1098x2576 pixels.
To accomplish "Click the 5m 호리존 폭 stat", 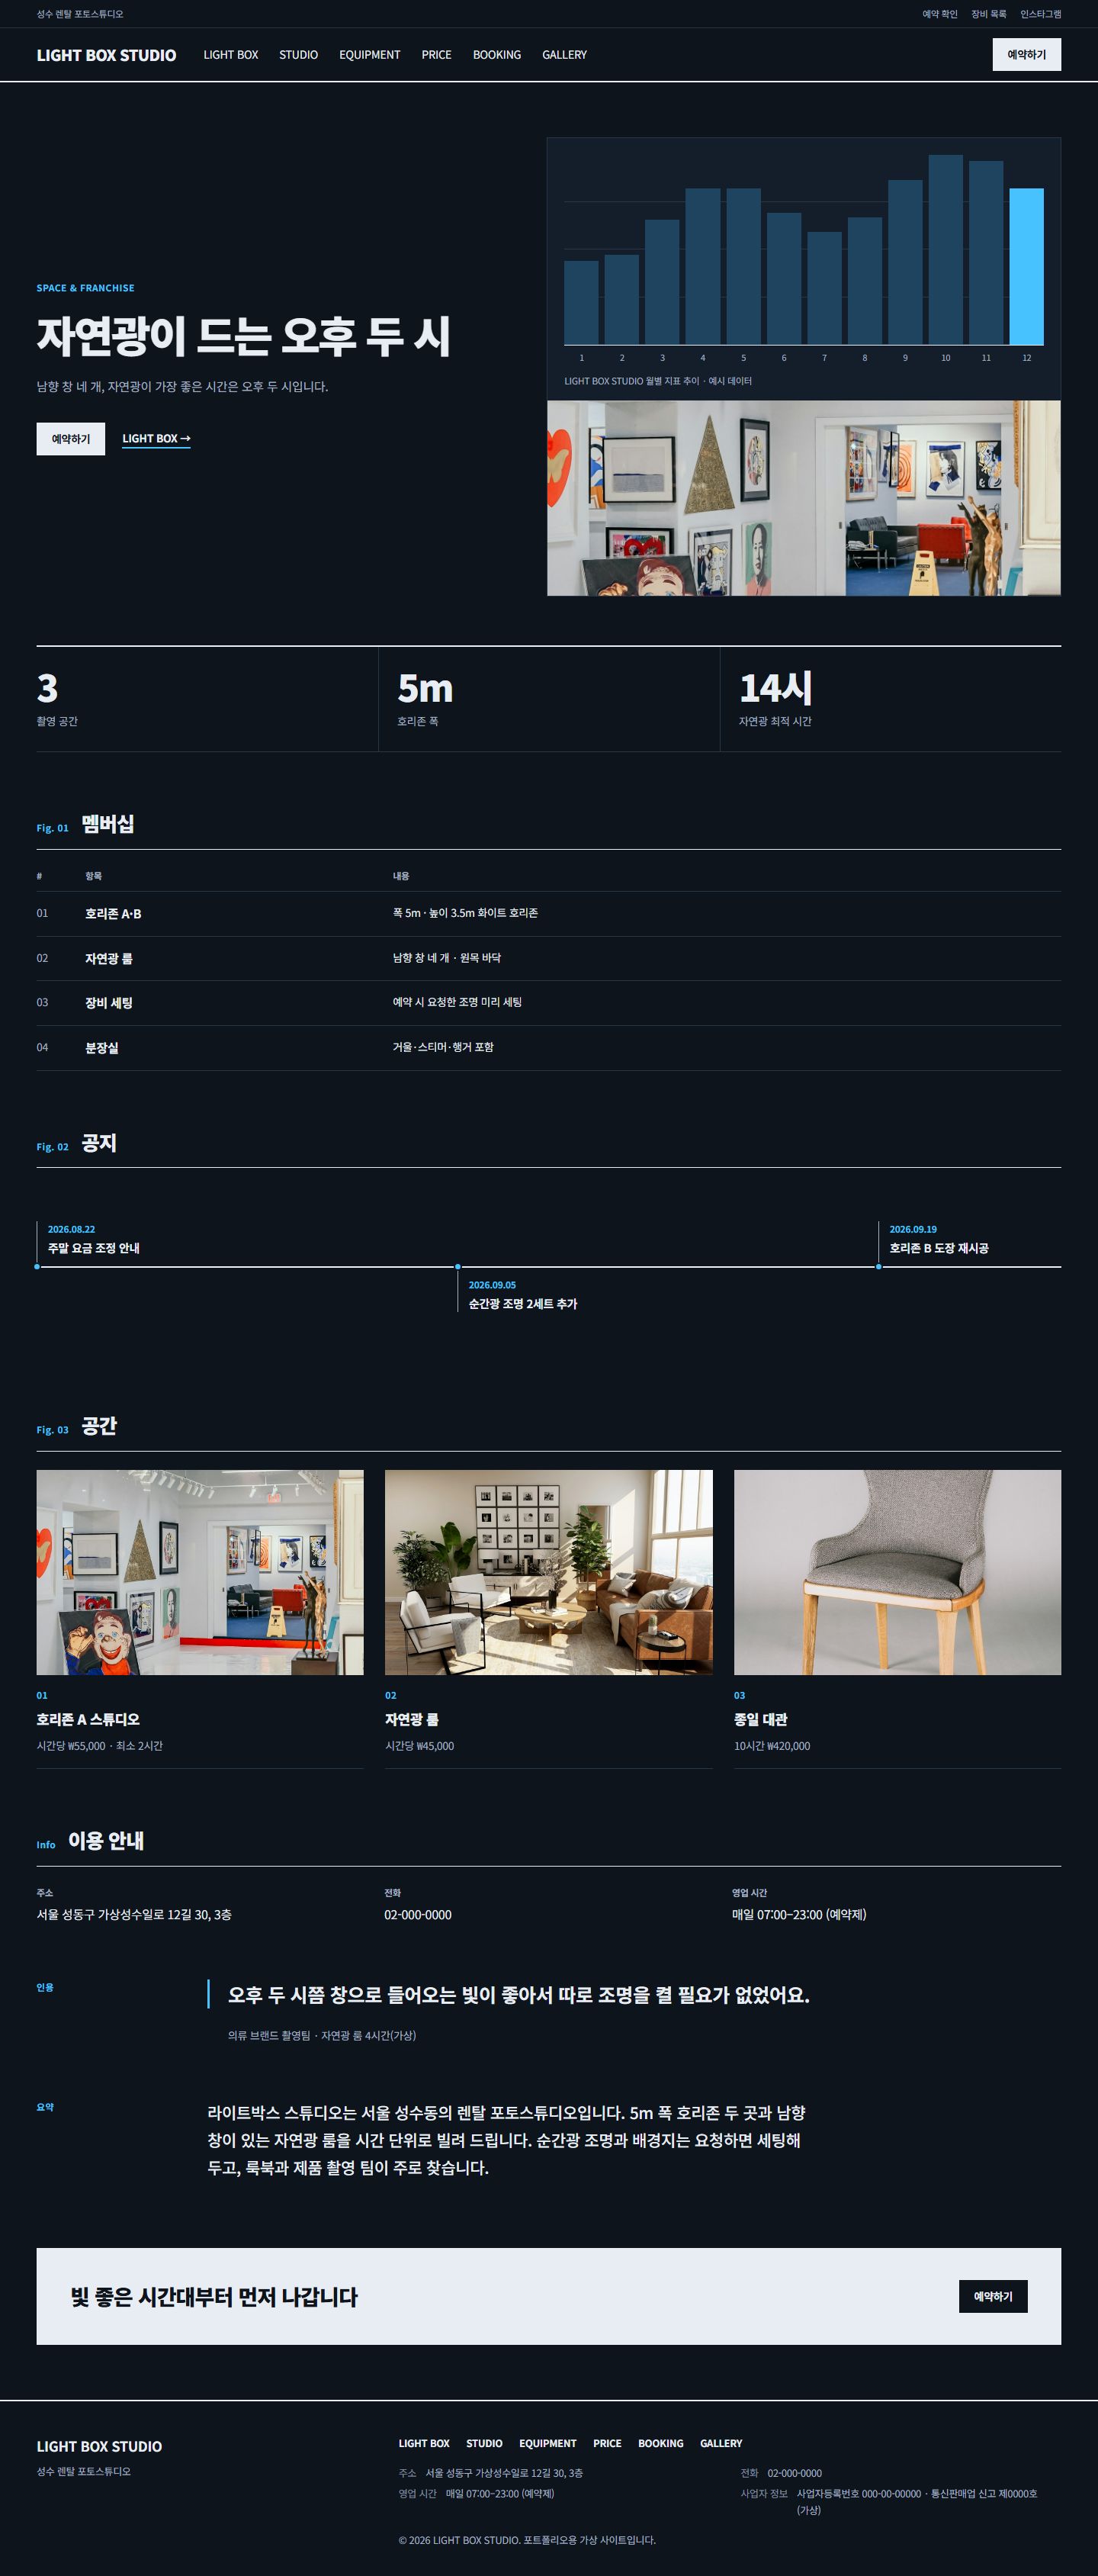I will pos(549,699).
